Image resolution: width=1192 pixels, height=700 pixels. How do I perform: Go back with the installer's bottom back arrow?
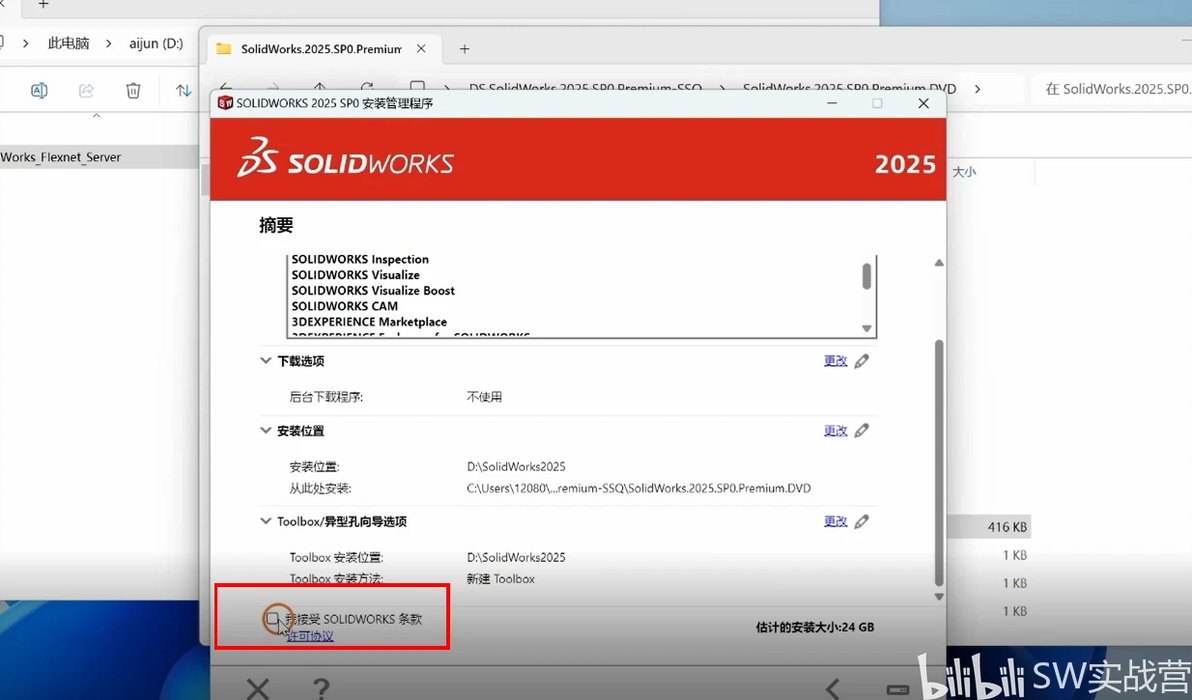click(x=833, y=689)
